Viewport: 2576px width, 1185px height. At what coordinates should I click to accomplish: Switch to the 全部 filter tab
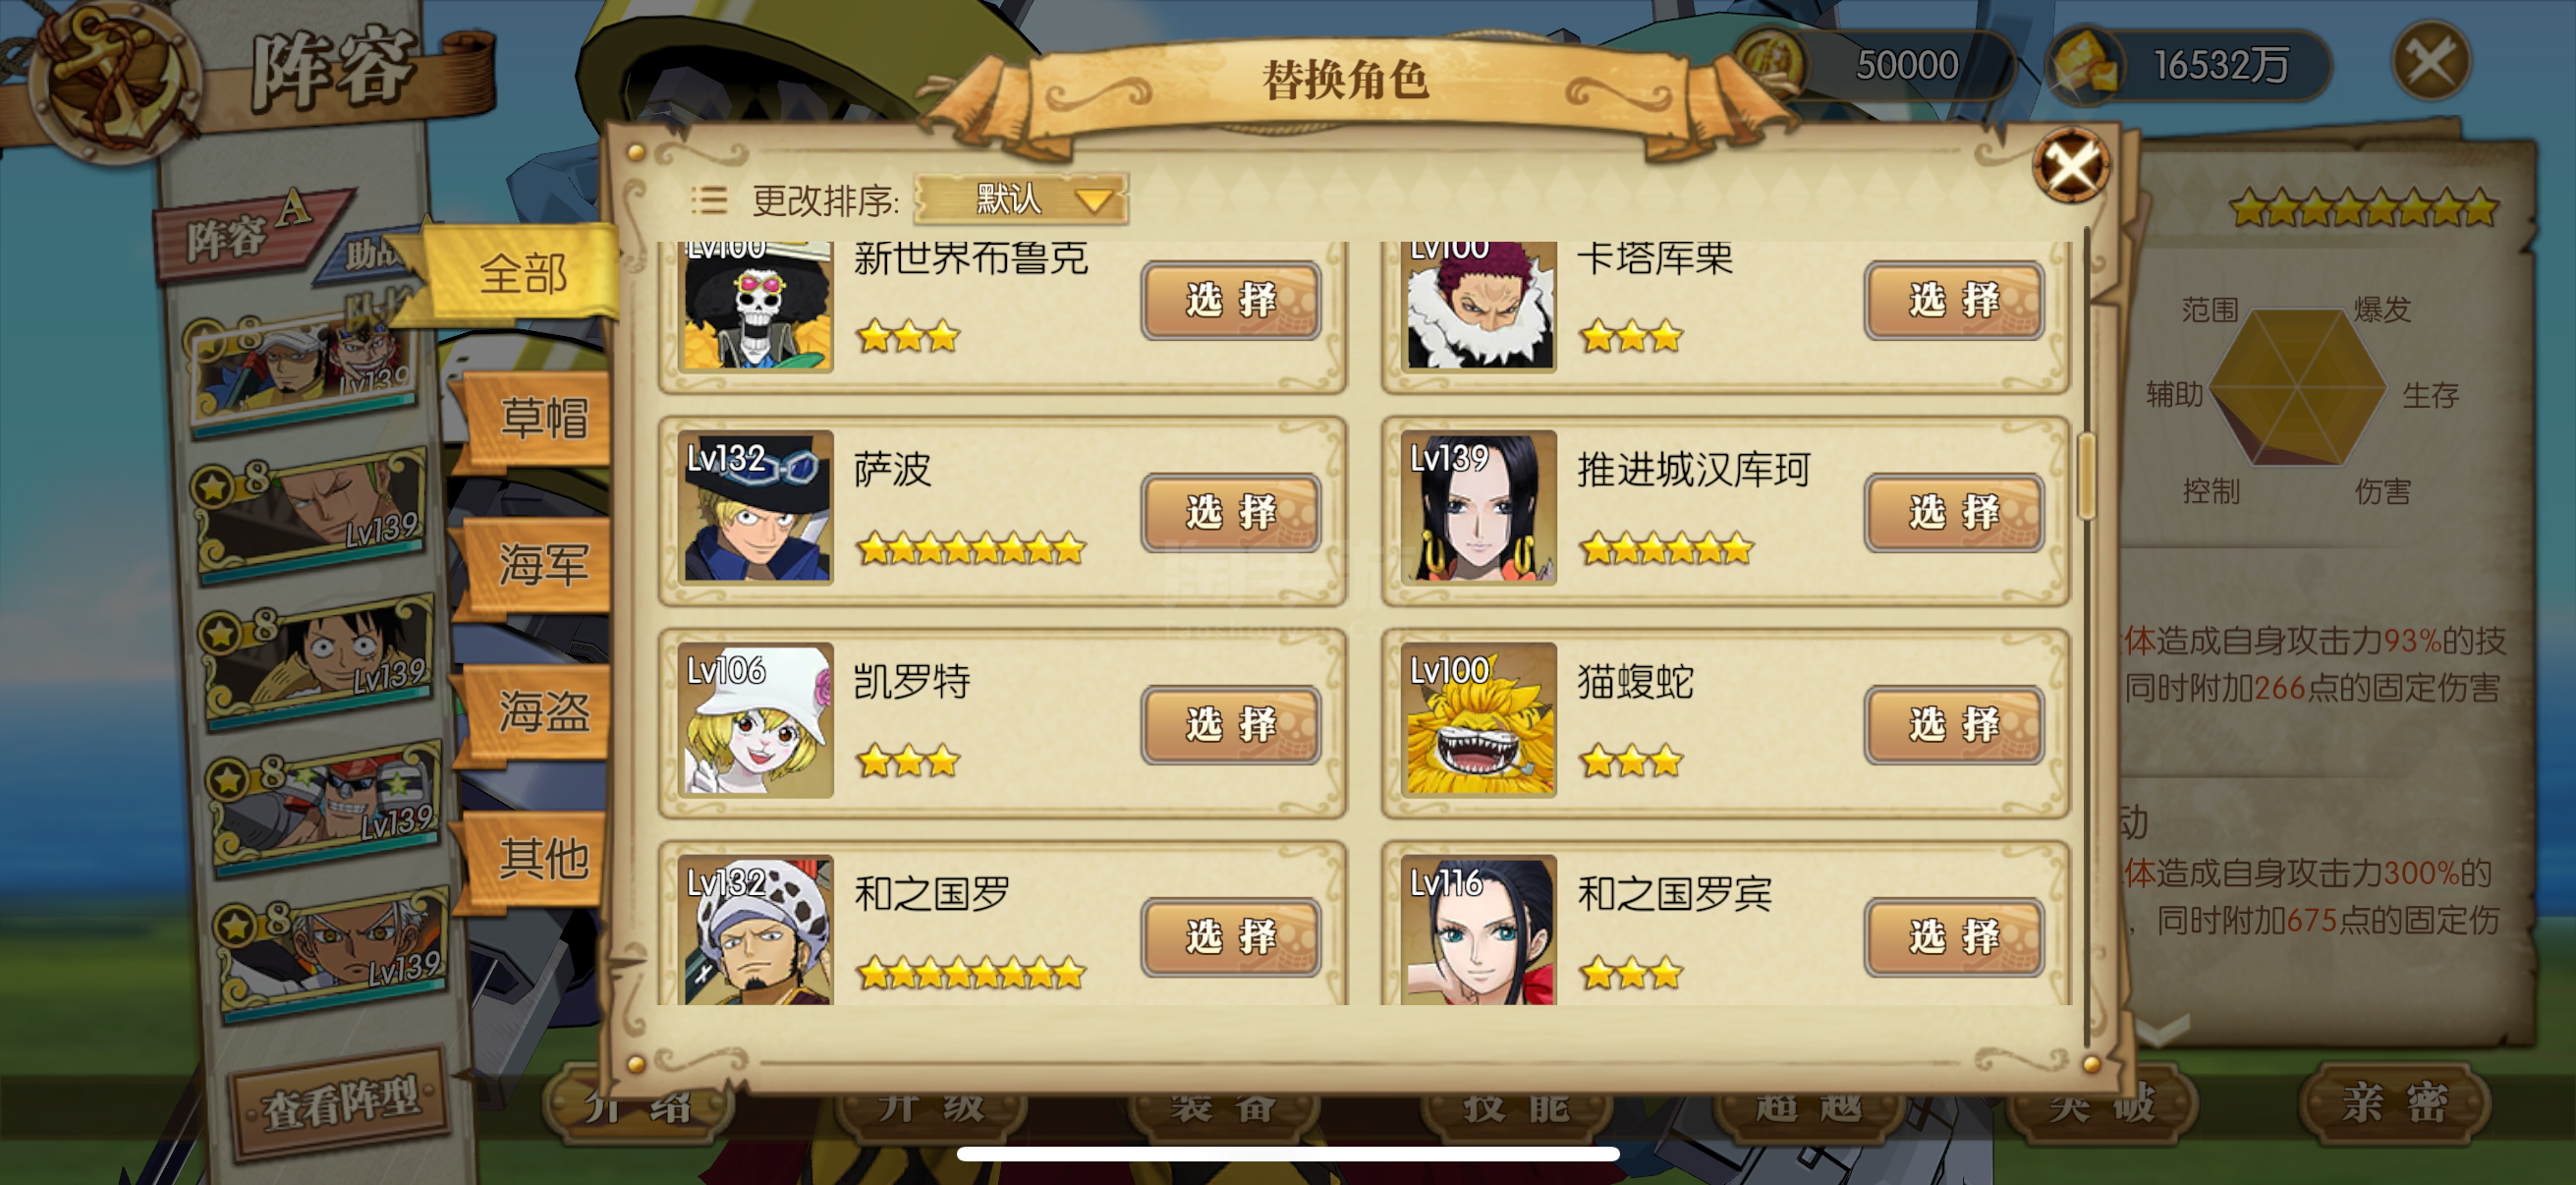[x=523, y=273]
